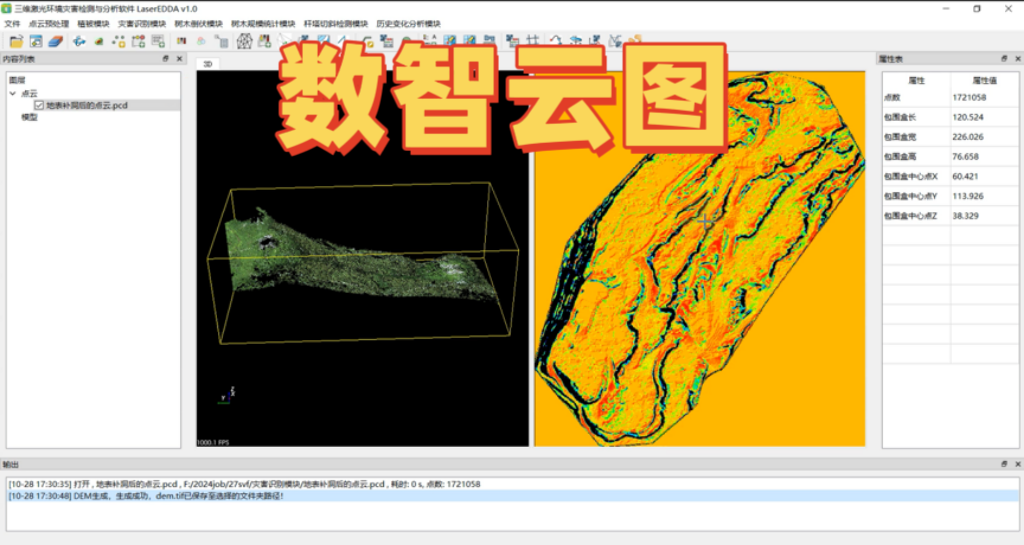Toggle the 地表补洞后的点云.pcd layer checkbox
This screenshot has width=1024, height=545.
(x=39, y=105)
